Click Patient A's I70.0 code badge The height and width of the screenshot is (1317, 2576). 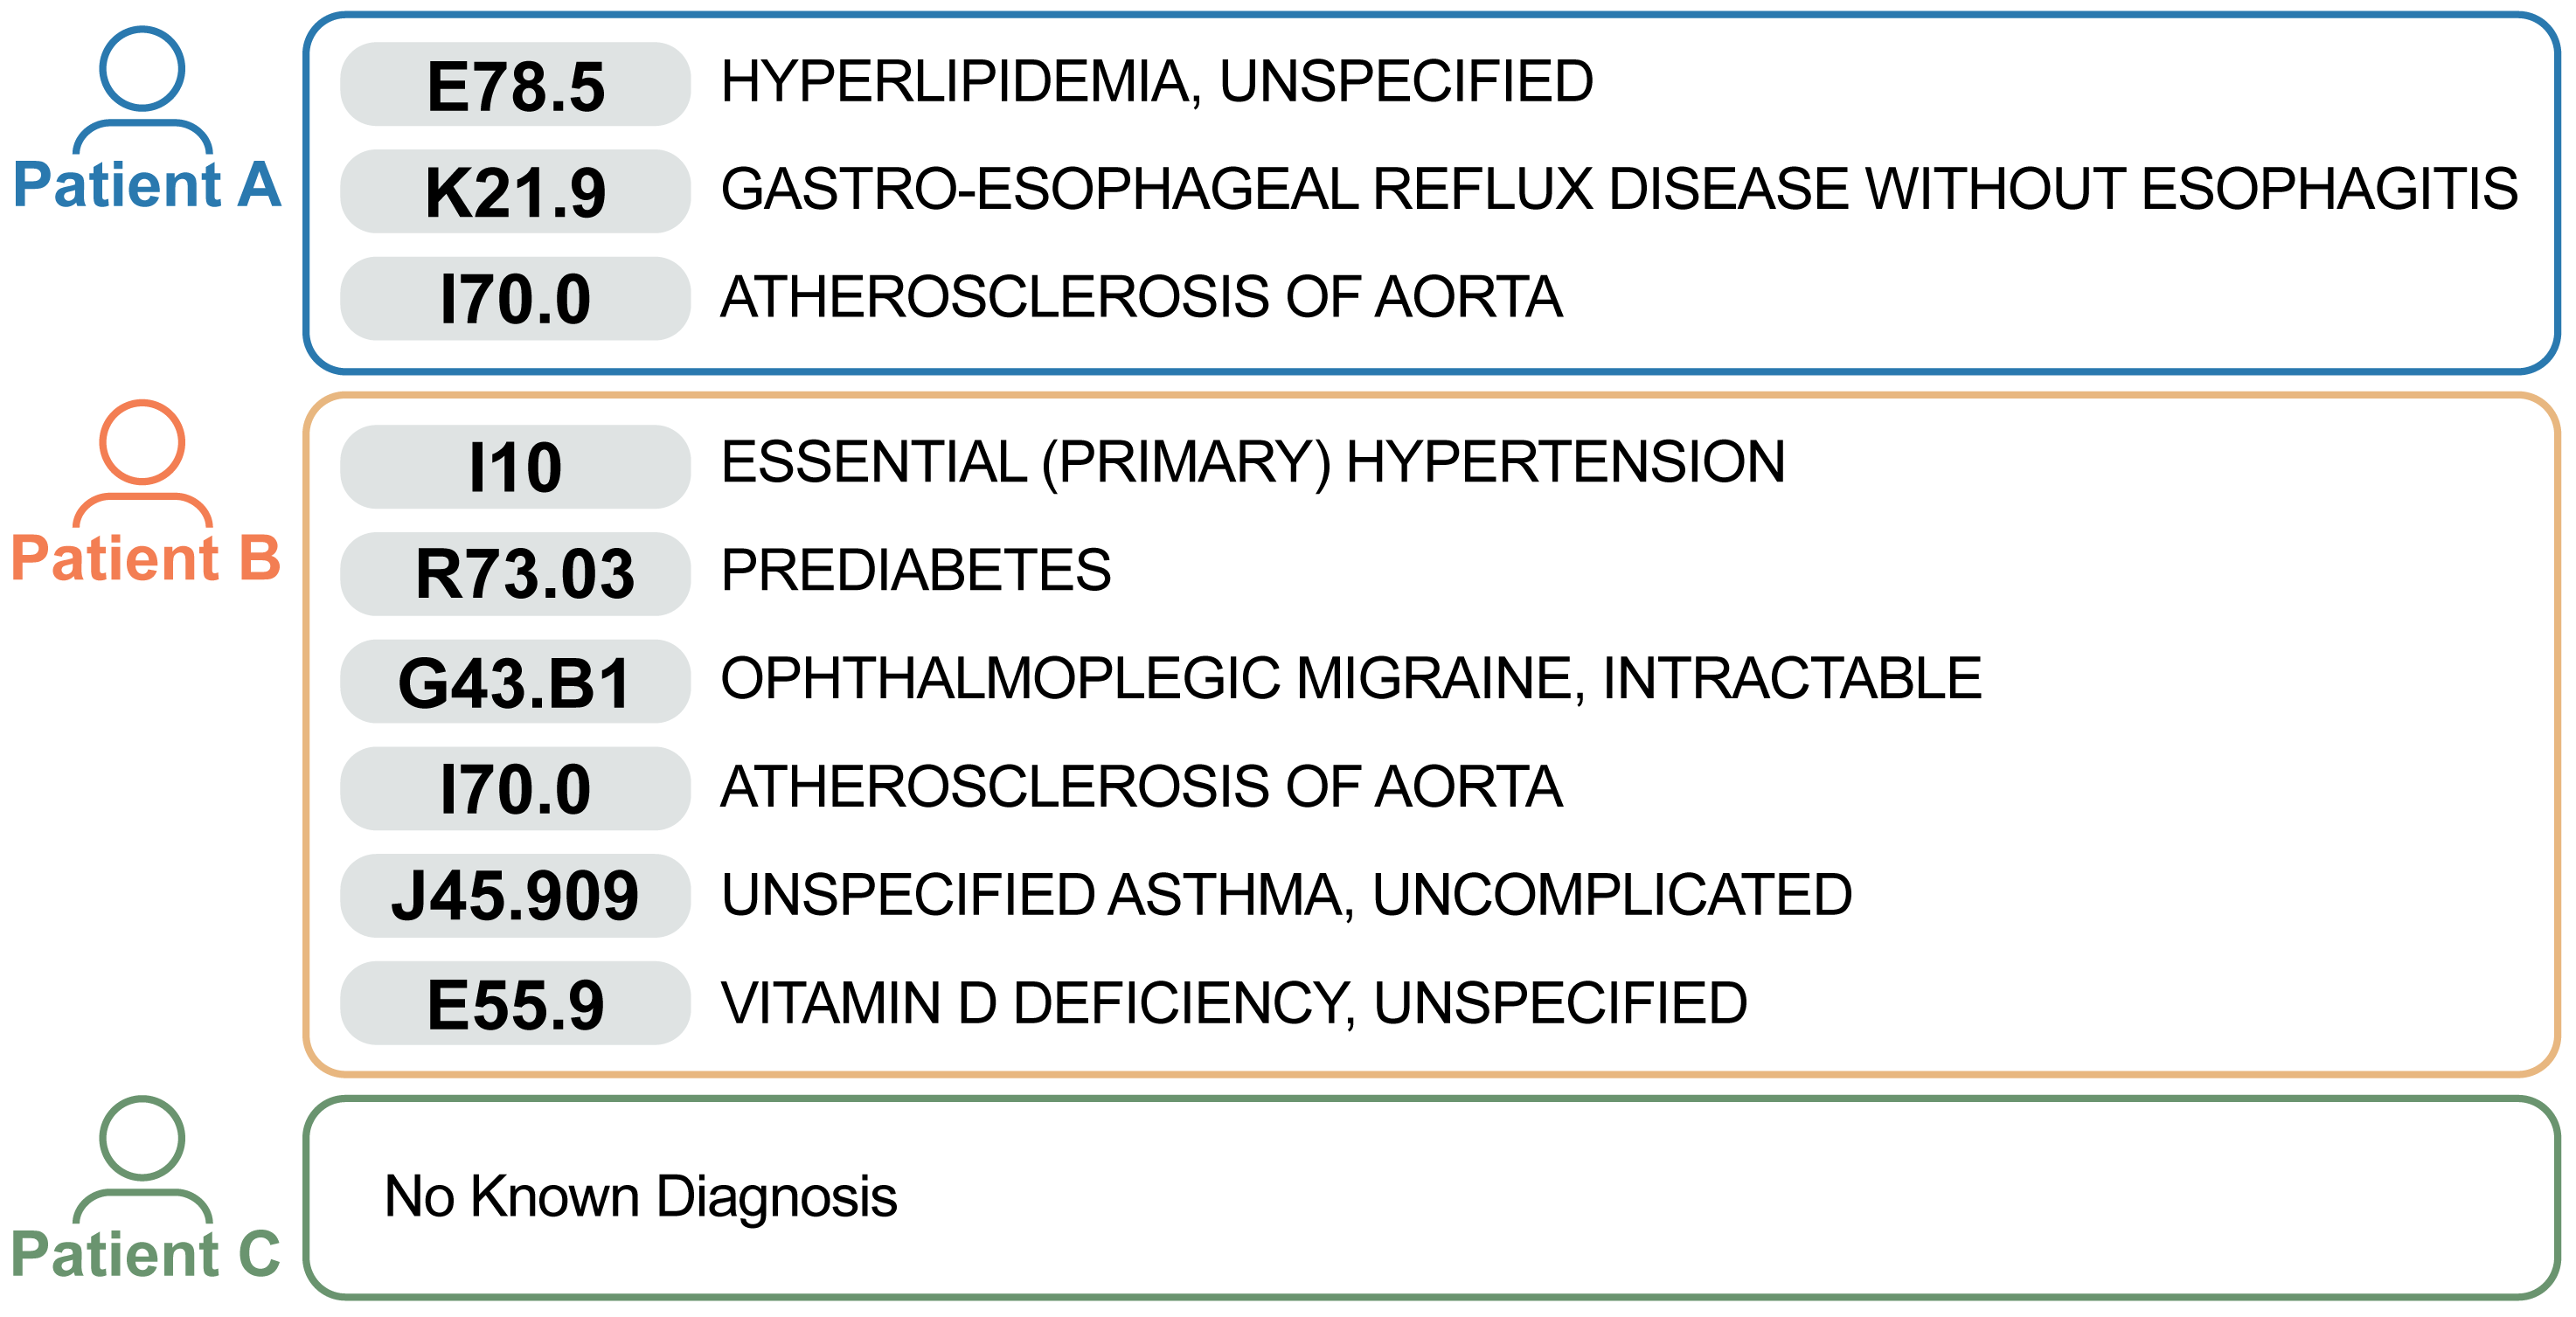(x=515, y=298)
